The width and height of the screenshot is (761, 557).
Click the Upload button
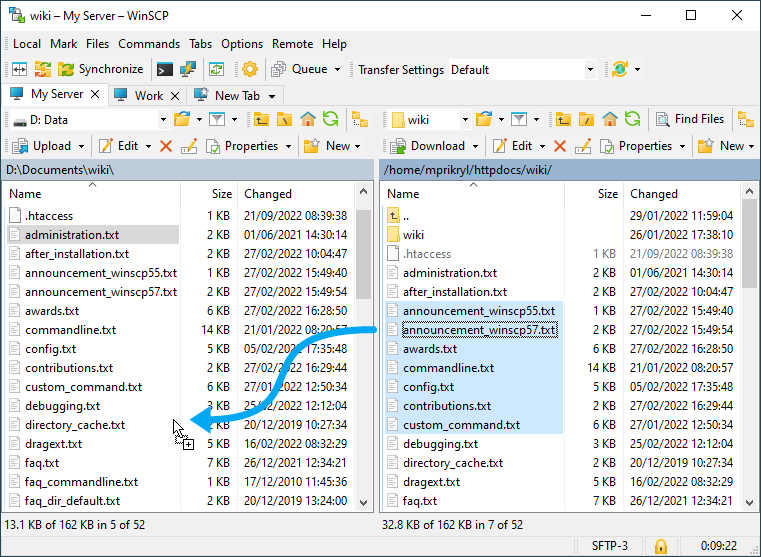coord(43,146)
